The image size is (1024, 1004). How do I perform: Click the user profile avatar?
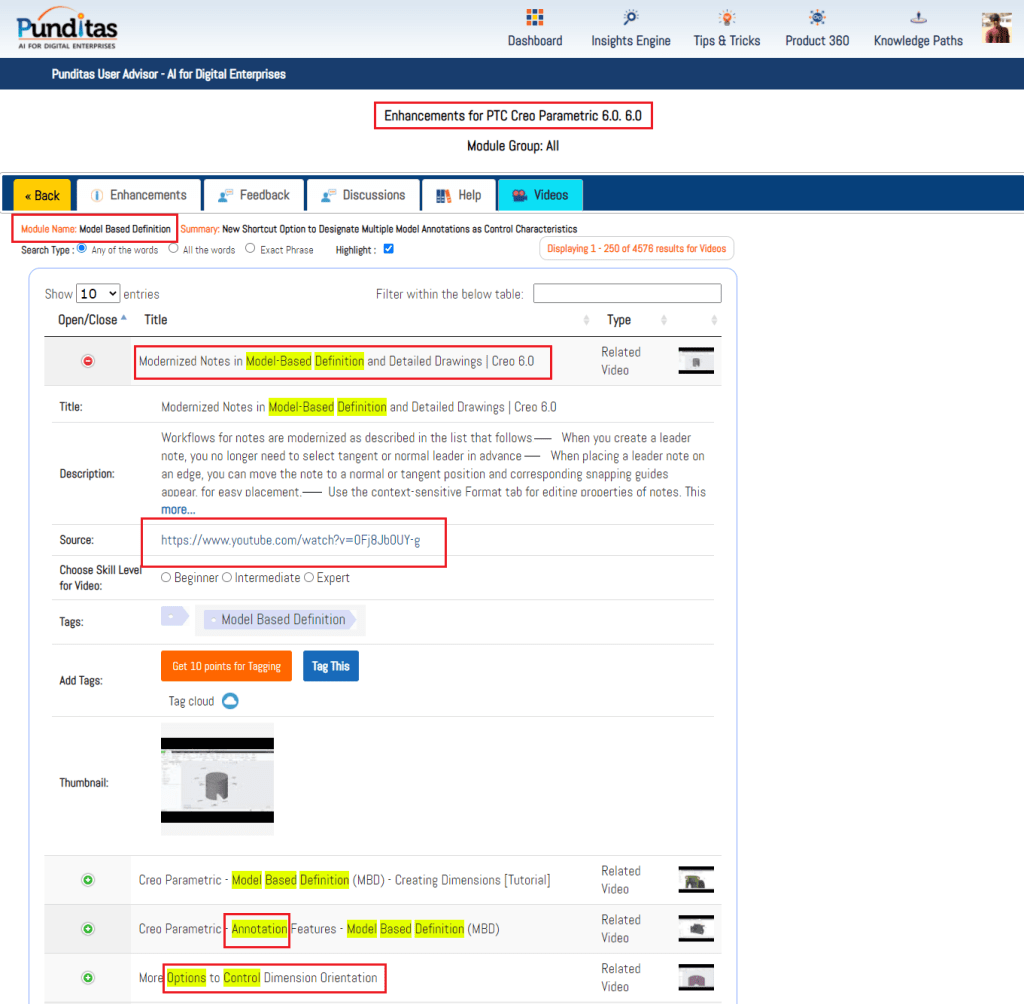996,28
